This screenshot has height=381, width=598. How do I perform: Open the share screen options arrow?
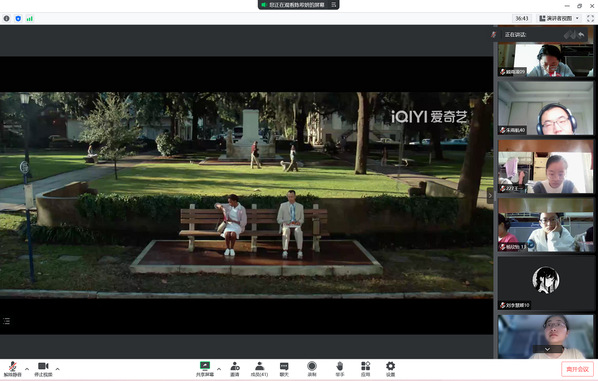pos(219,369)
